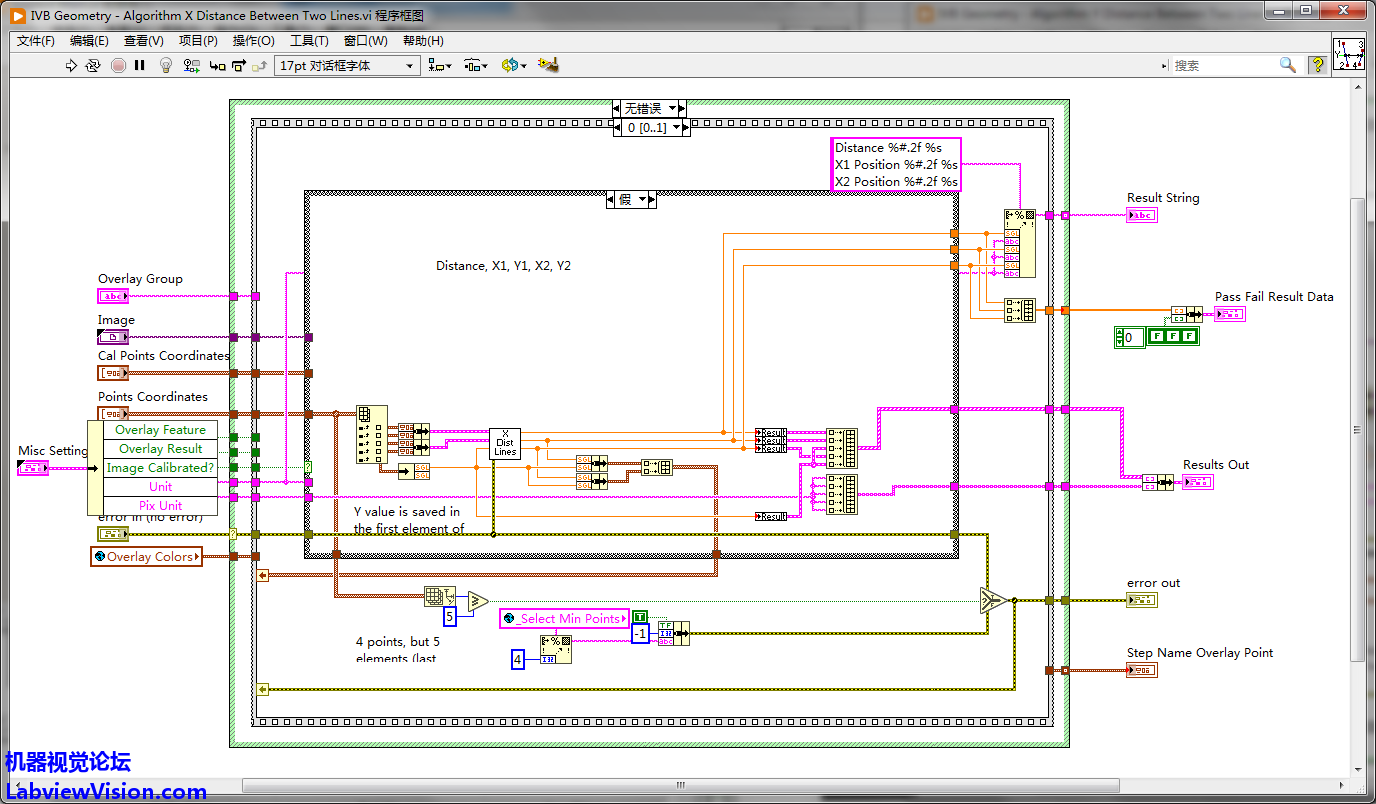Viewport: 1376px width, 804px height.
Task: Select the X Dist Lines subVI node
Action: click(x=505, y=443)
